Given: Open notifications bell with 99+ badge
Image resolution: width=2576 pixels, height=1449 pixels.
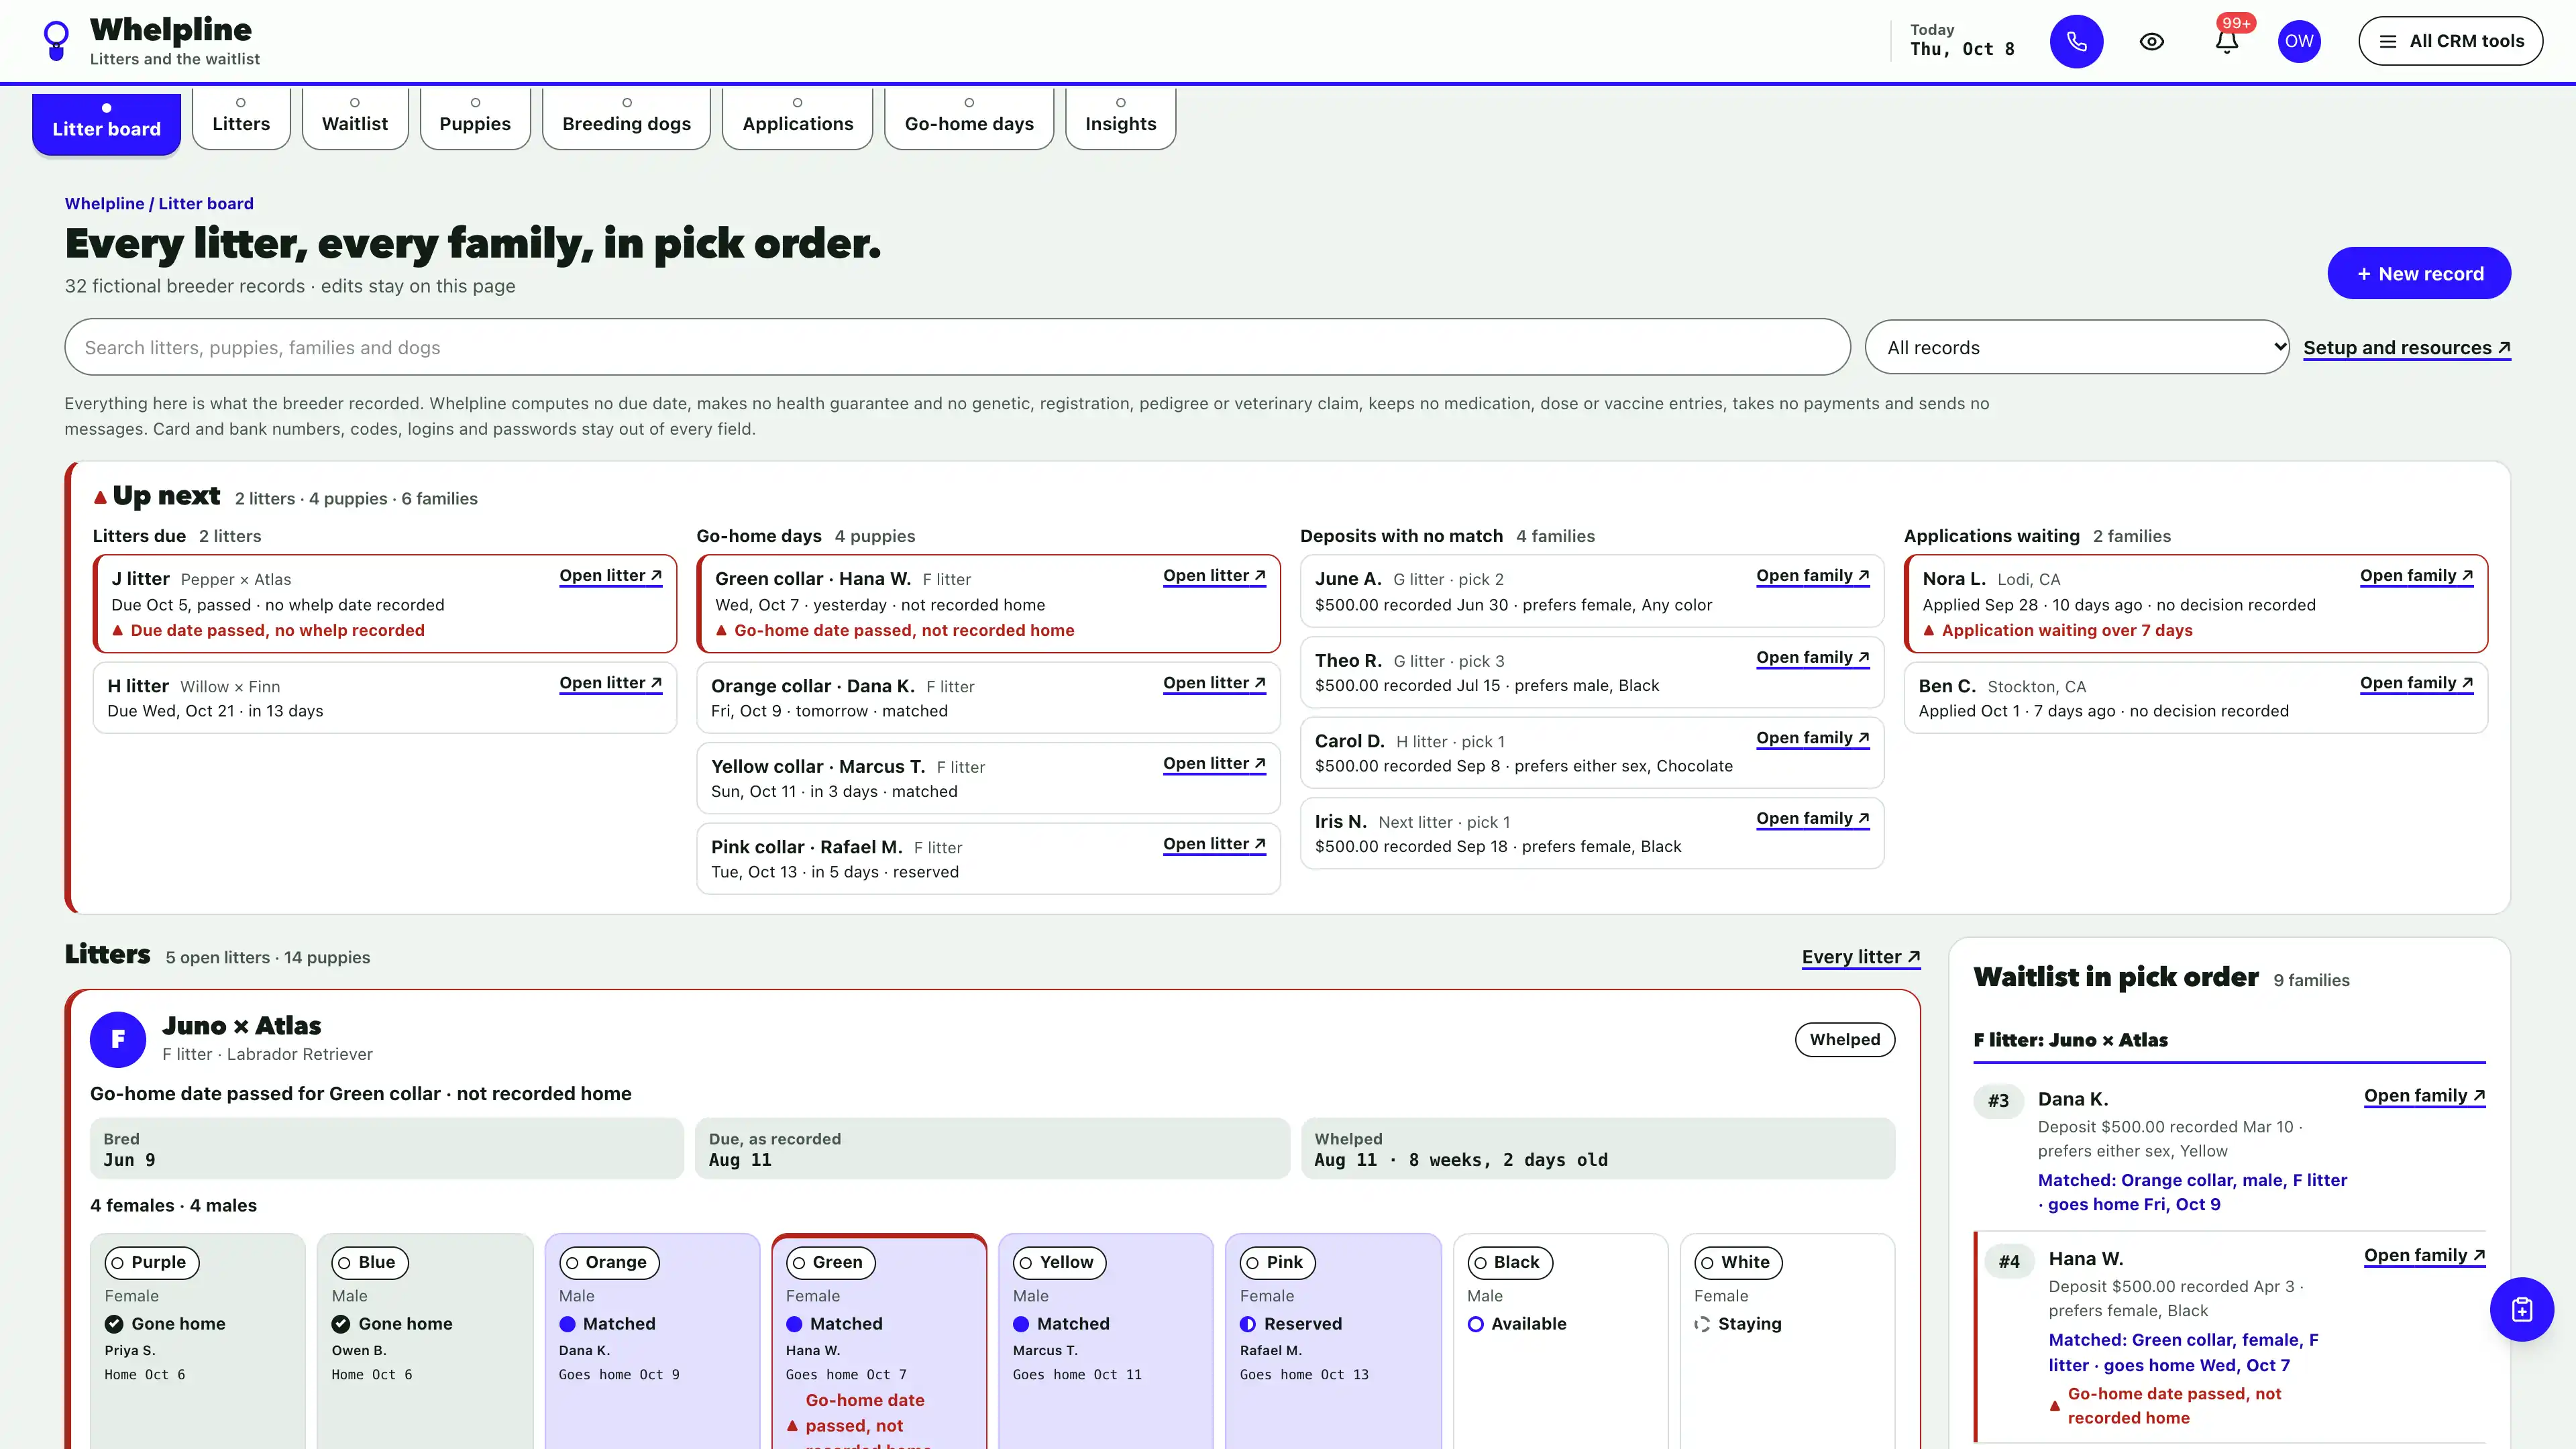Looking at the screenshot, I should click(2226, 41).
